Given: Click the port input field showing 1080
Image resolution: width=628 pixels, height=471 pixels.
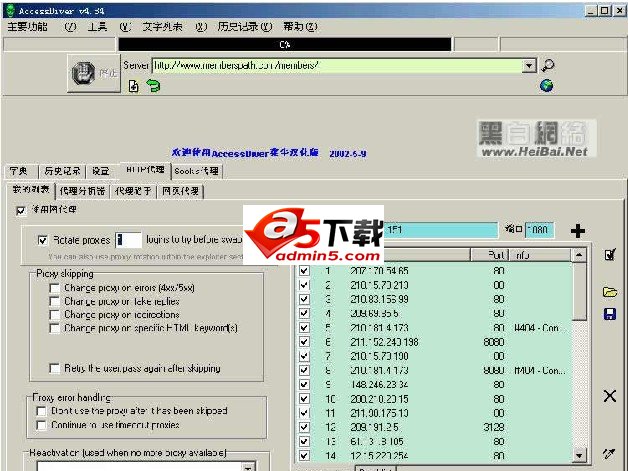Looking at the screenshot, I should click(x=539, y=230).
